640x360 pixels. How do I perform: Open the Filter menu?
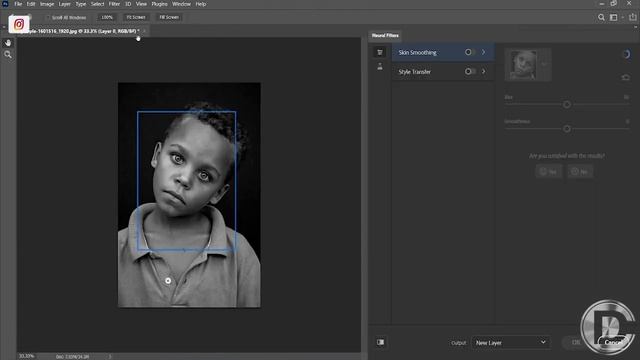click(114, 4)
